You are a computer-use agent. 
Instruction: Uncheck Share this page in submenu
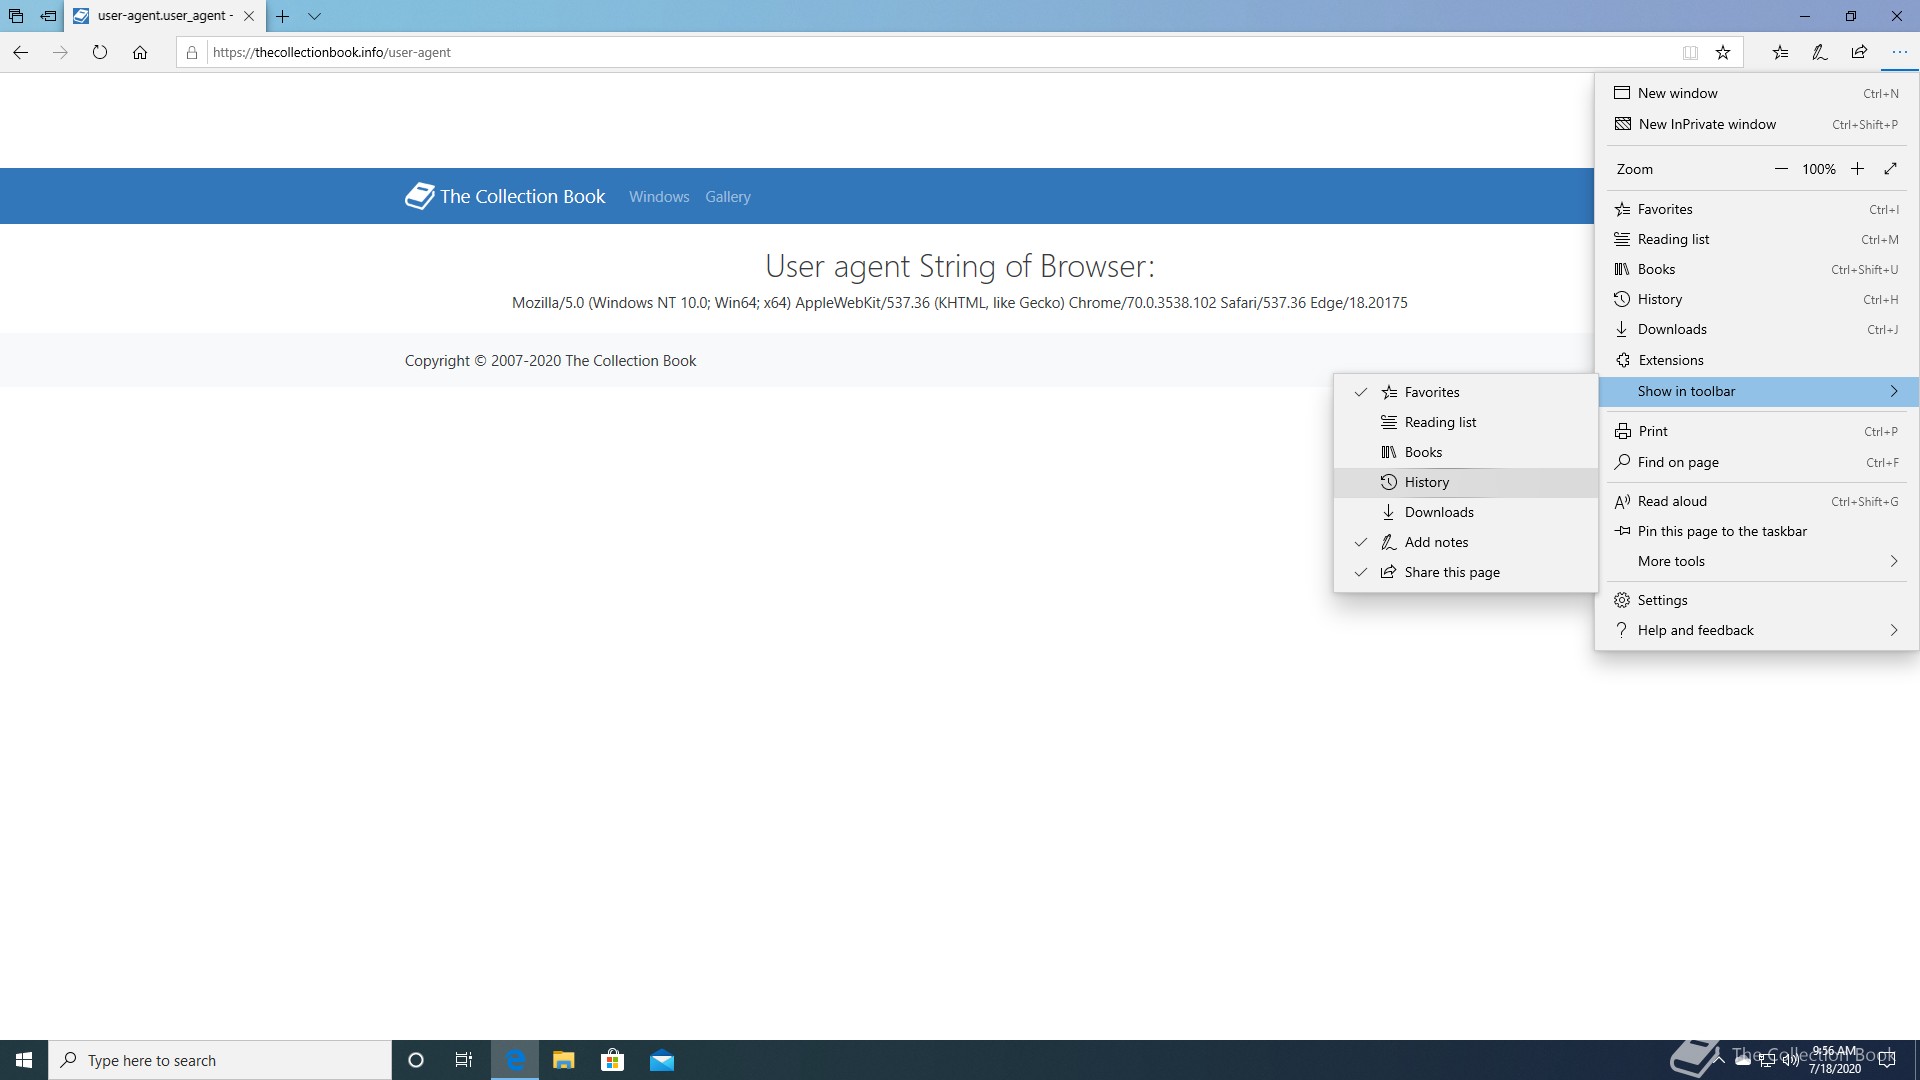click(x=1465, y=572)
